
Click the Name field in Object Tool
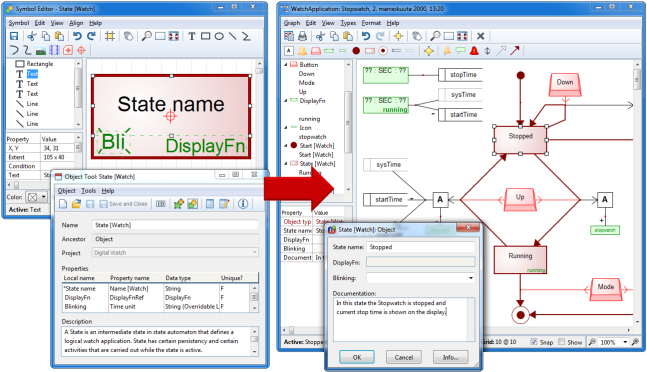175,225
